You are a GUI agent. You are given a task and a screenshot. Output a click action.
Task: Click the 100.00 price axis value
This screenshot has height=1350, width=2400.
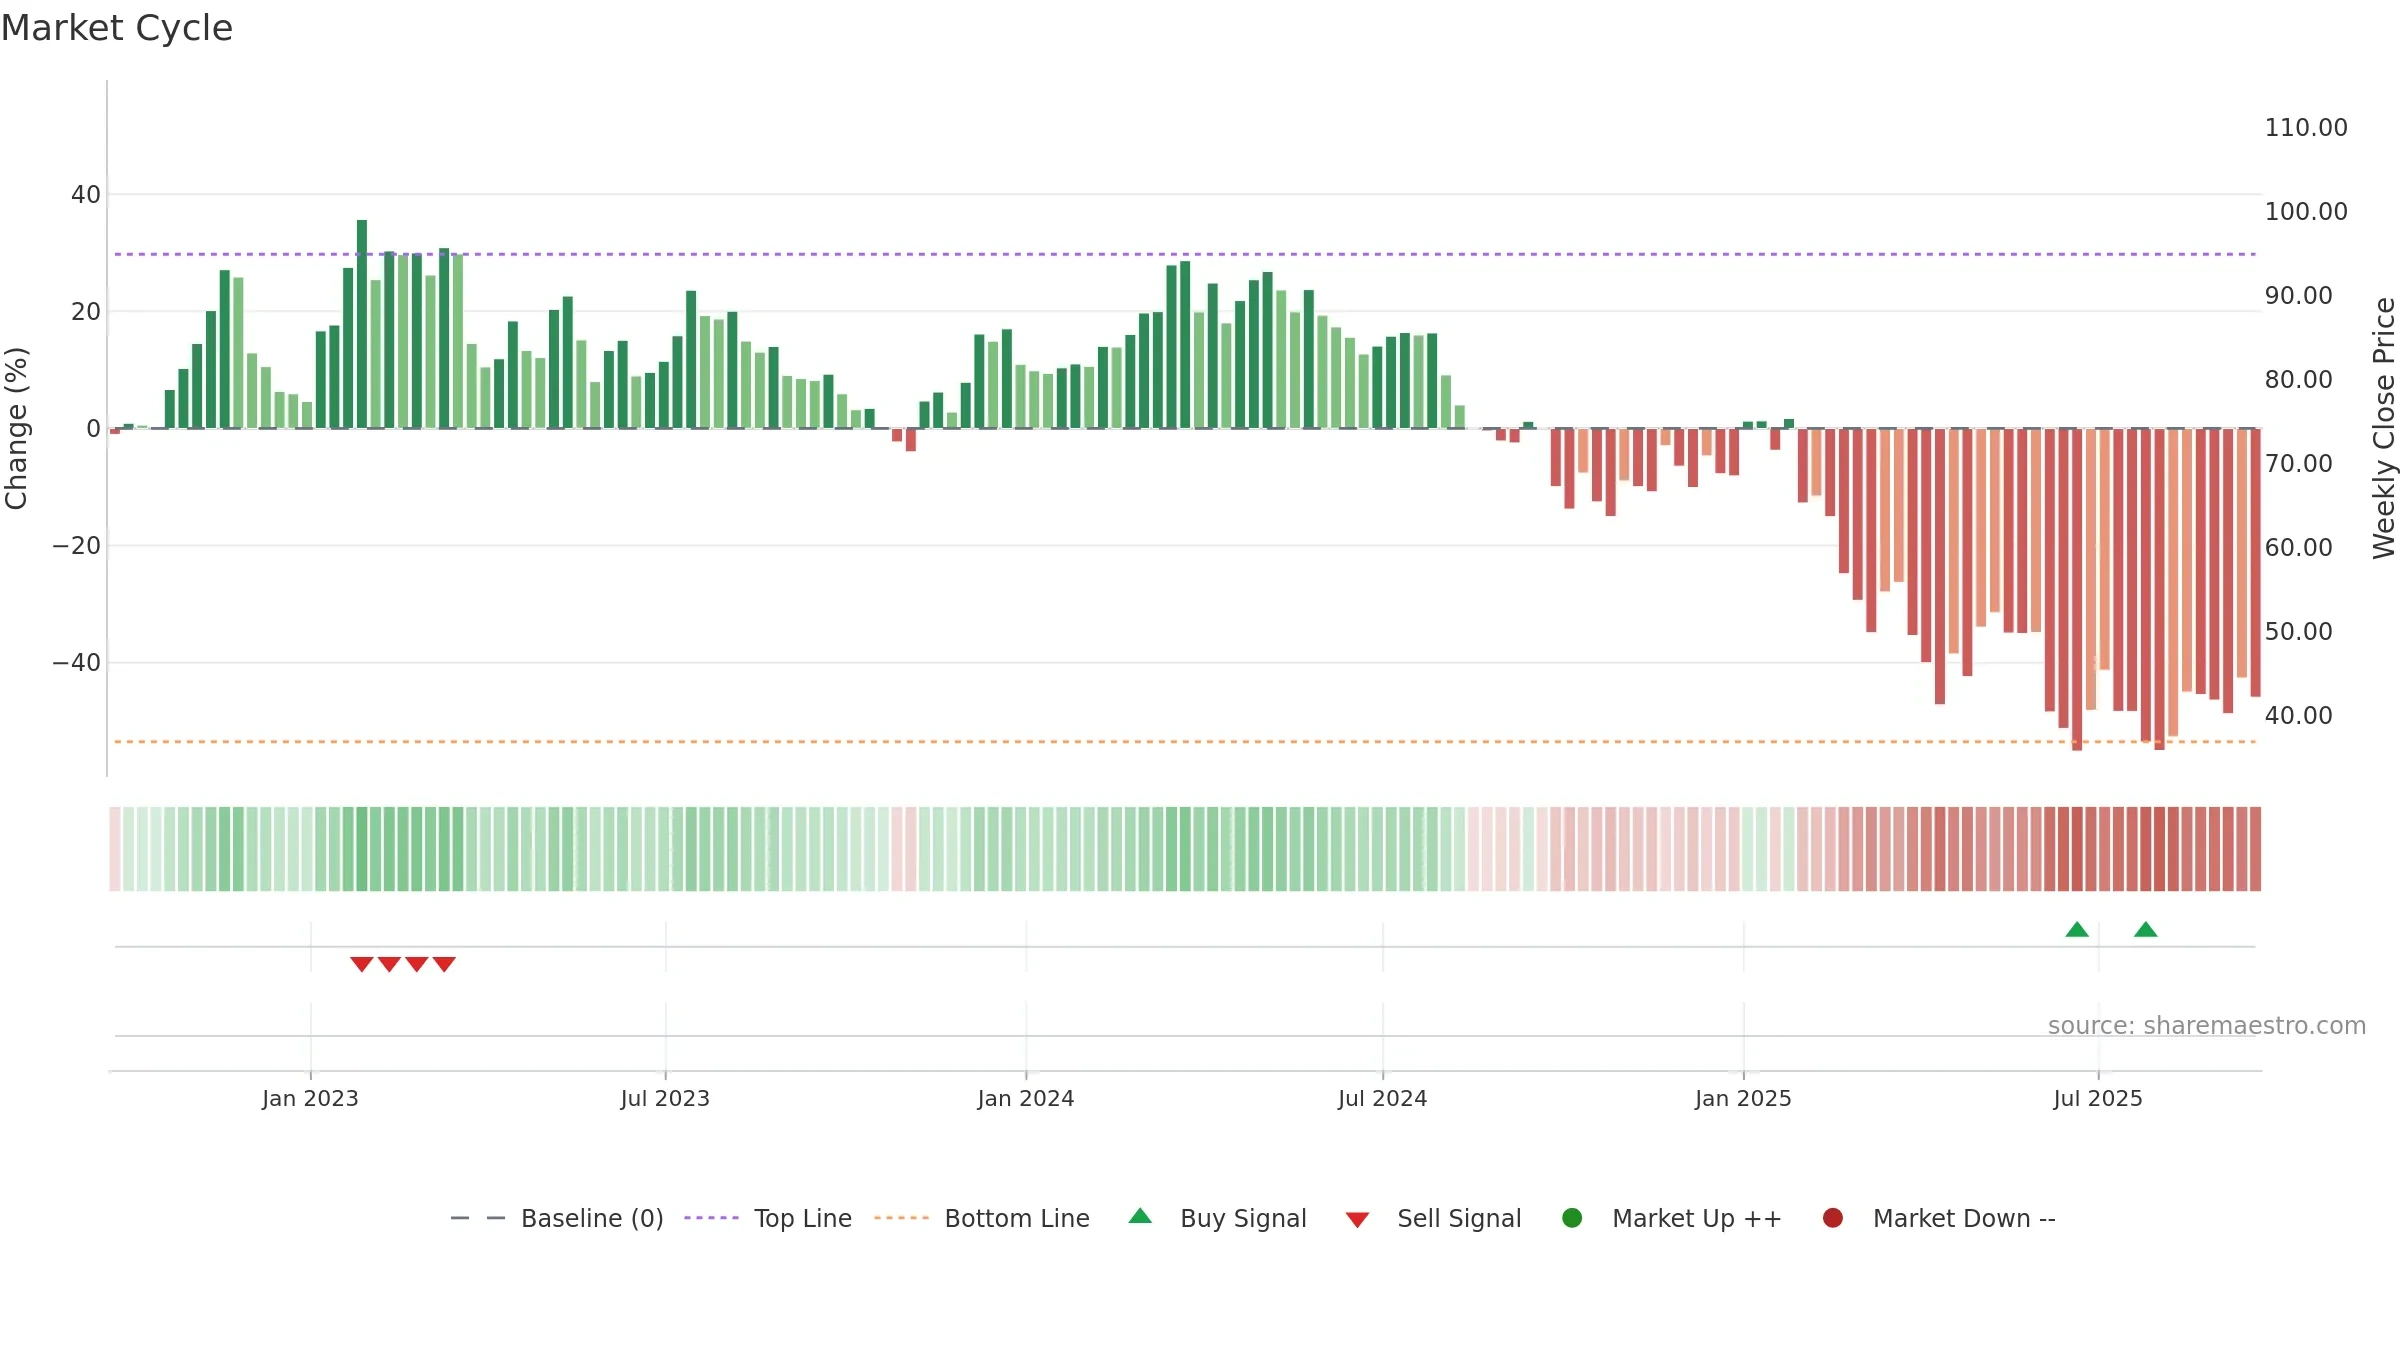[x=2306, y=211]
